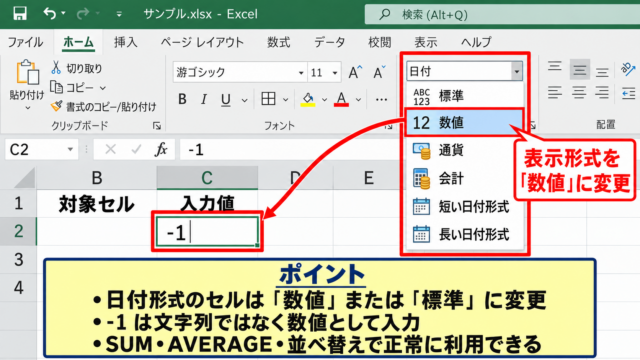This screenshot has height=360, width=640.
Task: Click the top align icon
Action: pos(554,67)
